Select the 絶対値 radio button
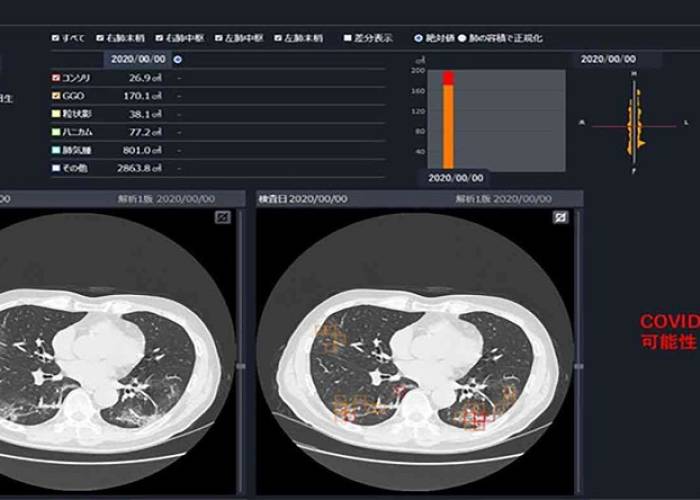The width and height of the screenshot is (700, 500). point(418,38)
